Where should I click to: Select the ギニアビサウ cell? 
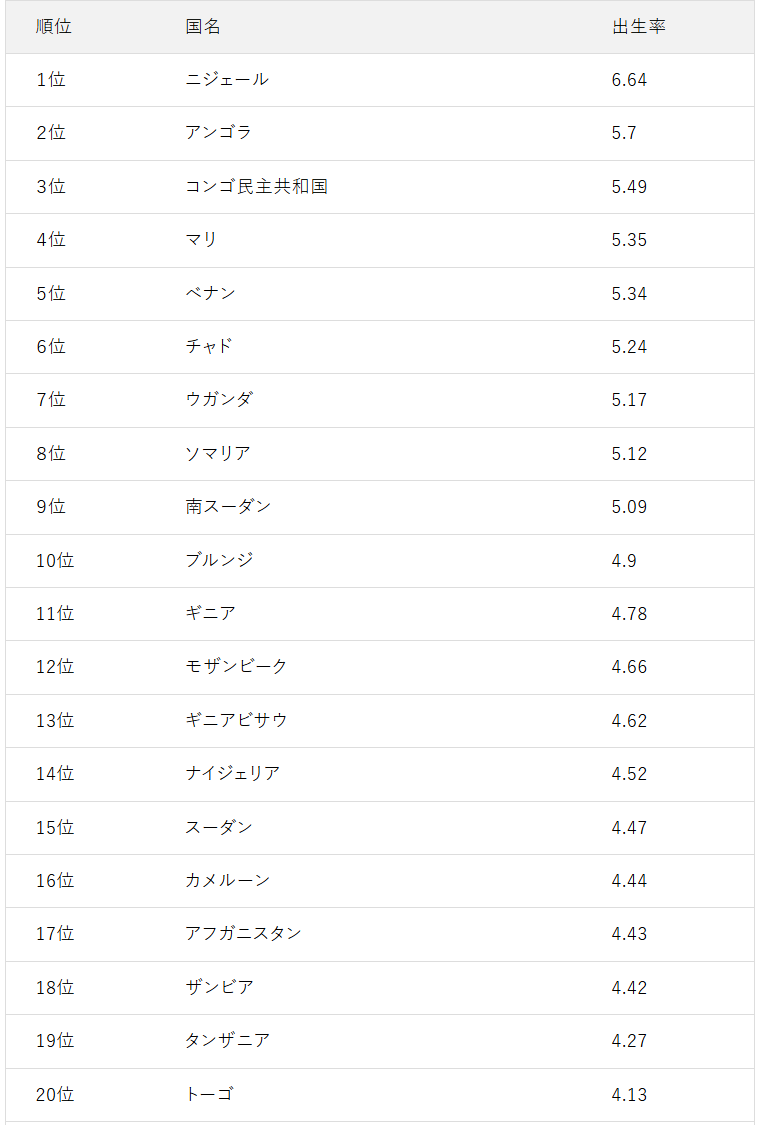[236, 720]
